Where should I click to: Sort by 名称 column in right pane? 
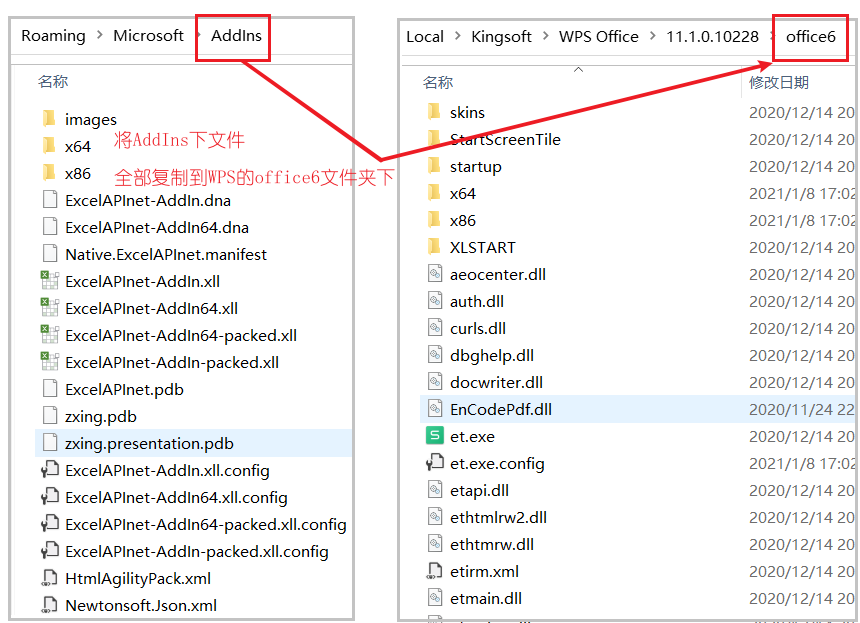[438, 82]
